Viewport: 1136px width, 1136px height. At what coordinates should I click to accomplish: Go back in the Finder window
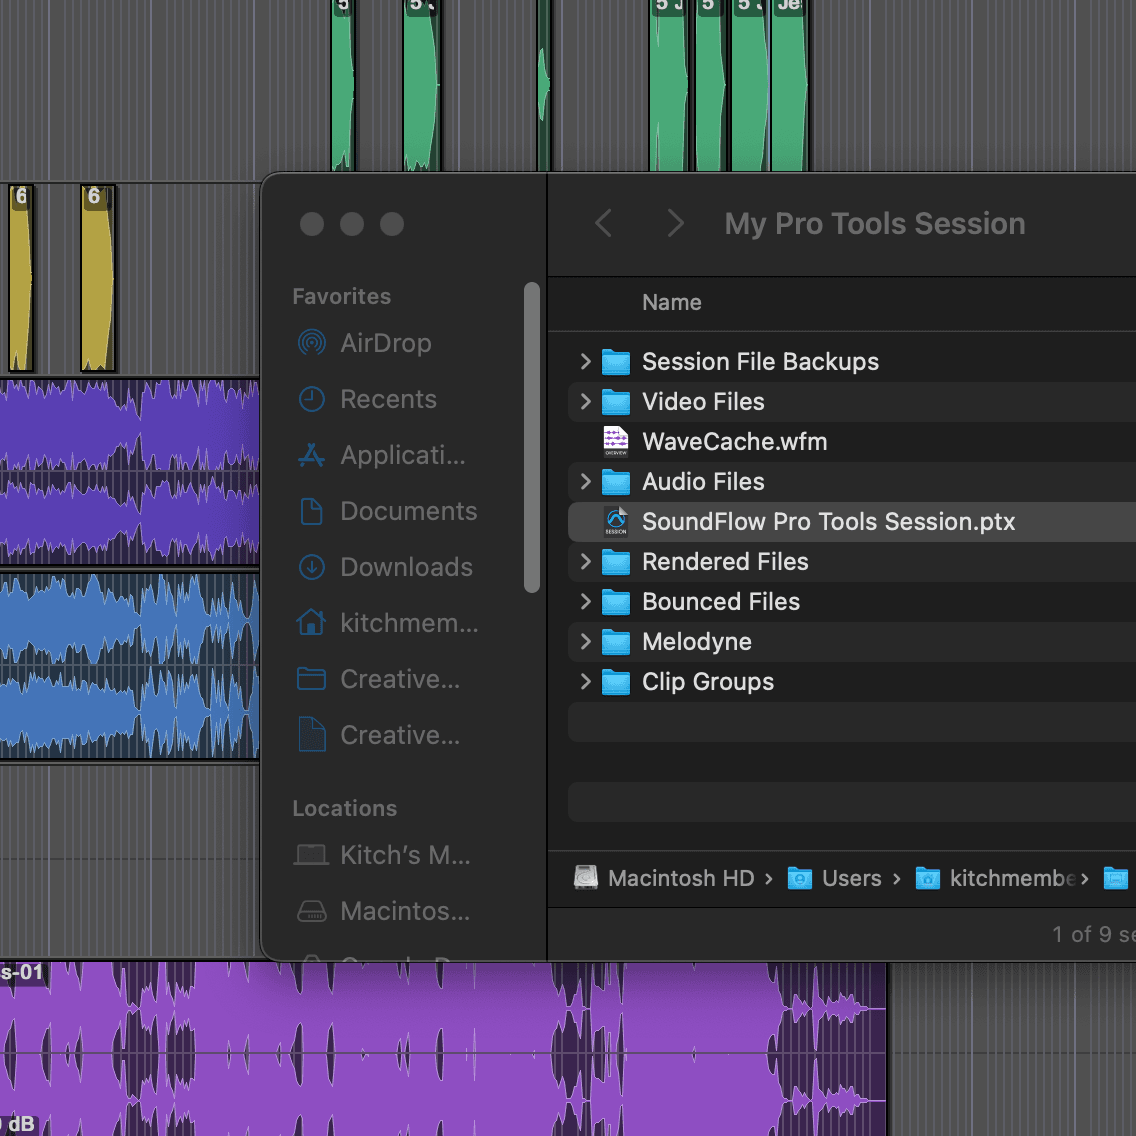click(x=604, y=223)
